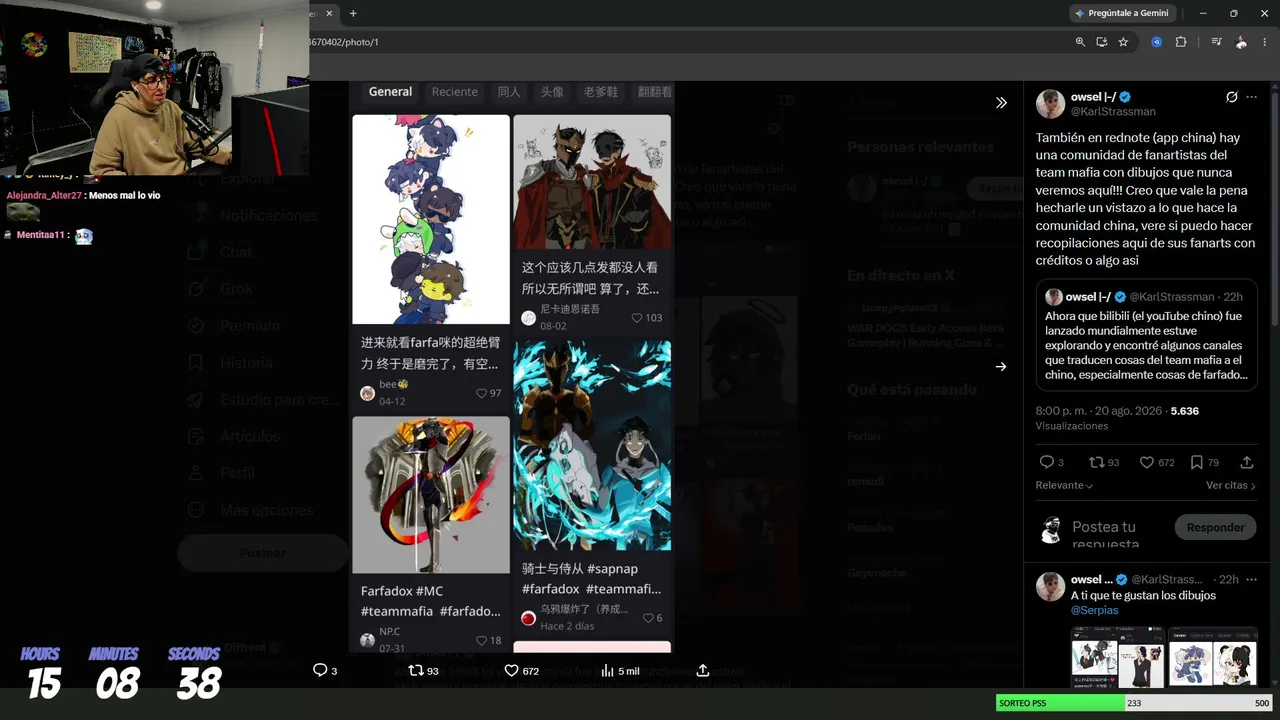
Task: Bookmark the tweet with 79 saves
Action: [x=1197, y=462]
